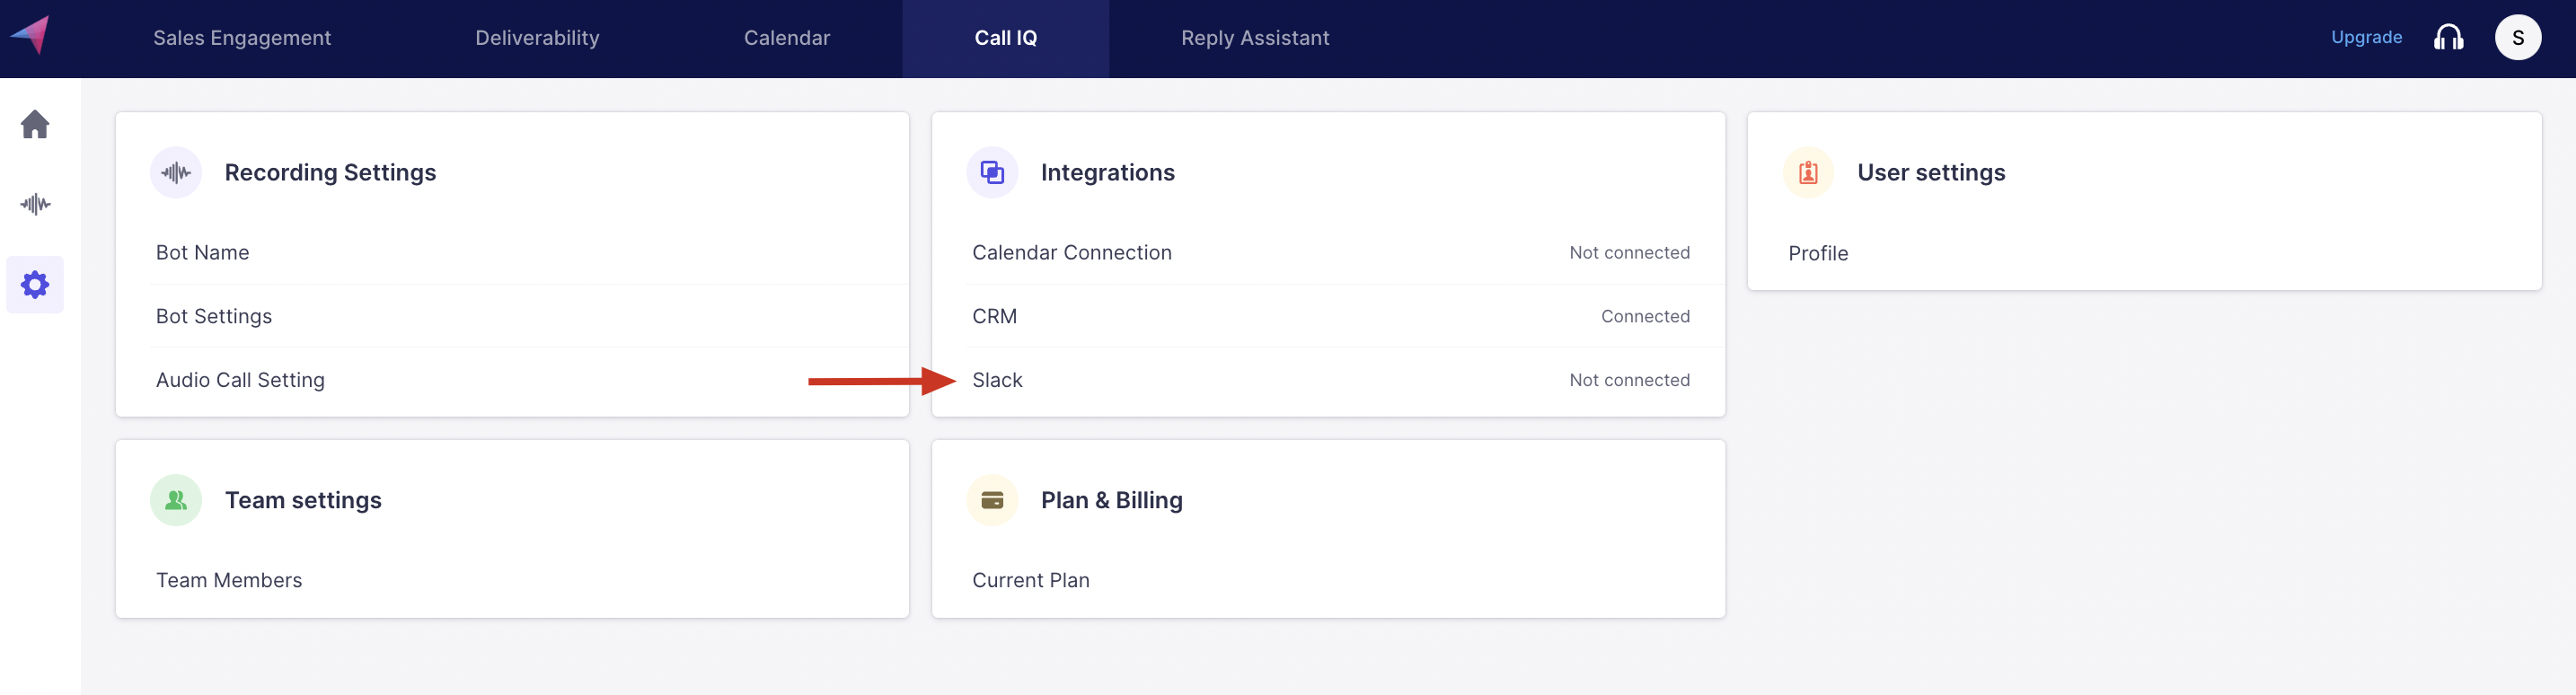Viewport: 2576px width, 695px height.
Task: Open the S user avatar menu
Action: coord(2517,38)
